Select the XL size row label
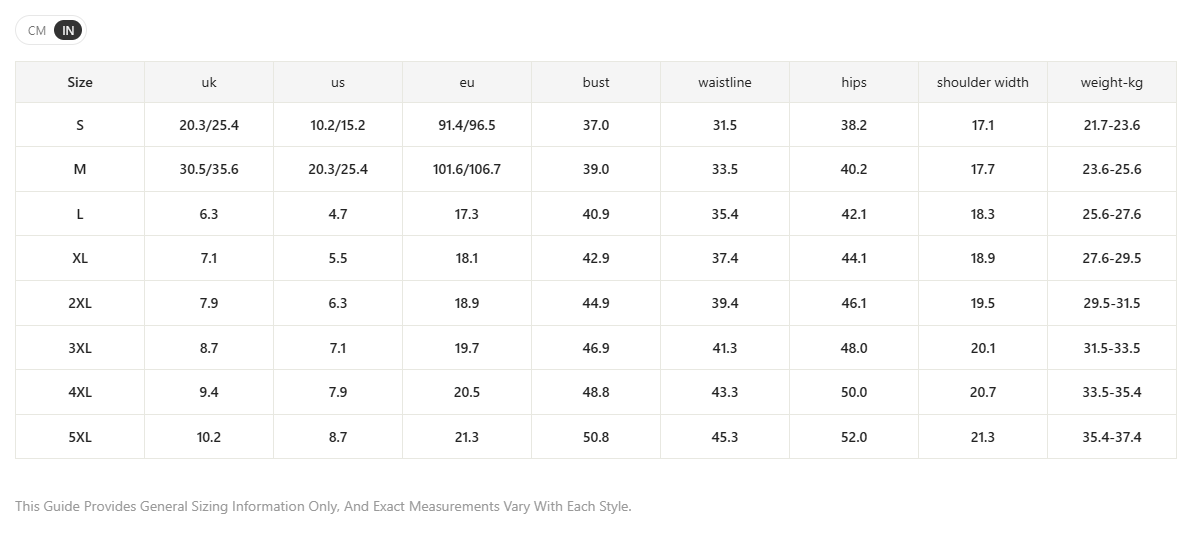The width and height of the screenshot is (1192, 534). click(x=80, y=258)
